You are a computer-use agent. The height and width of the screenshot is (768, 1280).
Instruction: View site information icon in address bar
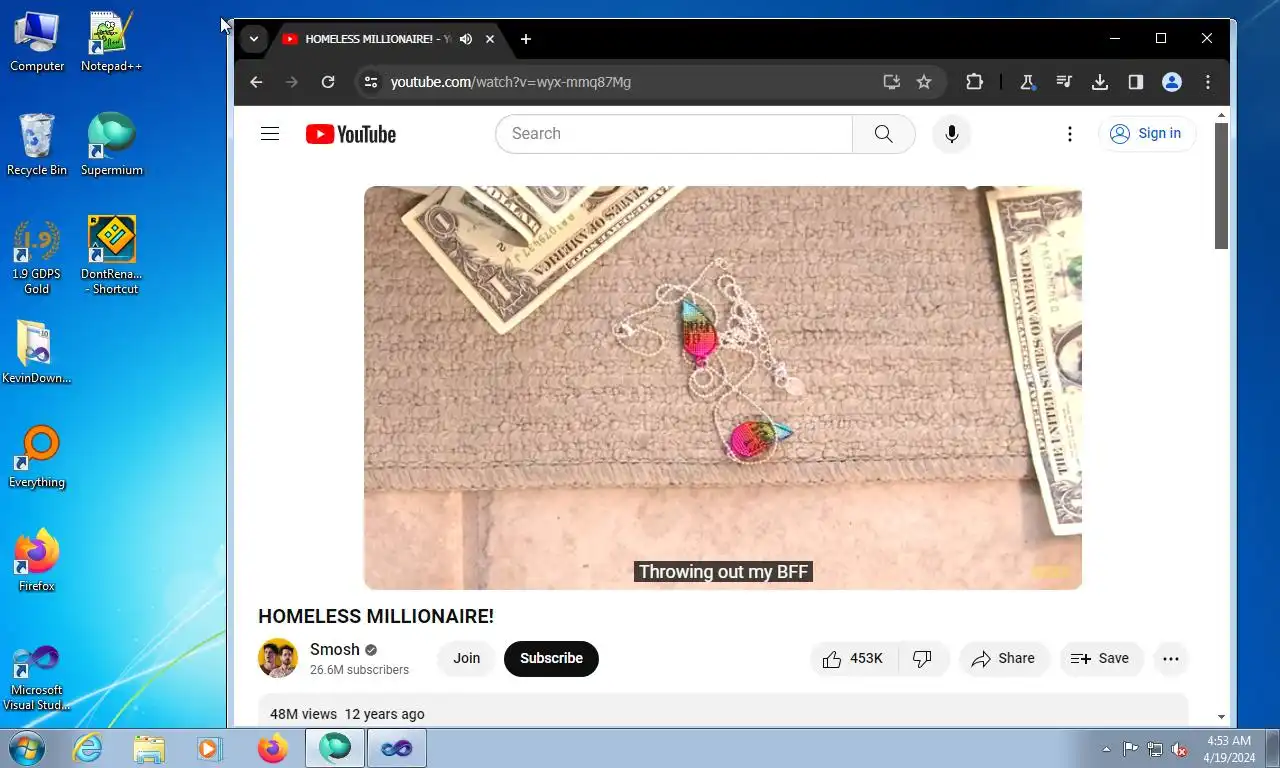371,82
